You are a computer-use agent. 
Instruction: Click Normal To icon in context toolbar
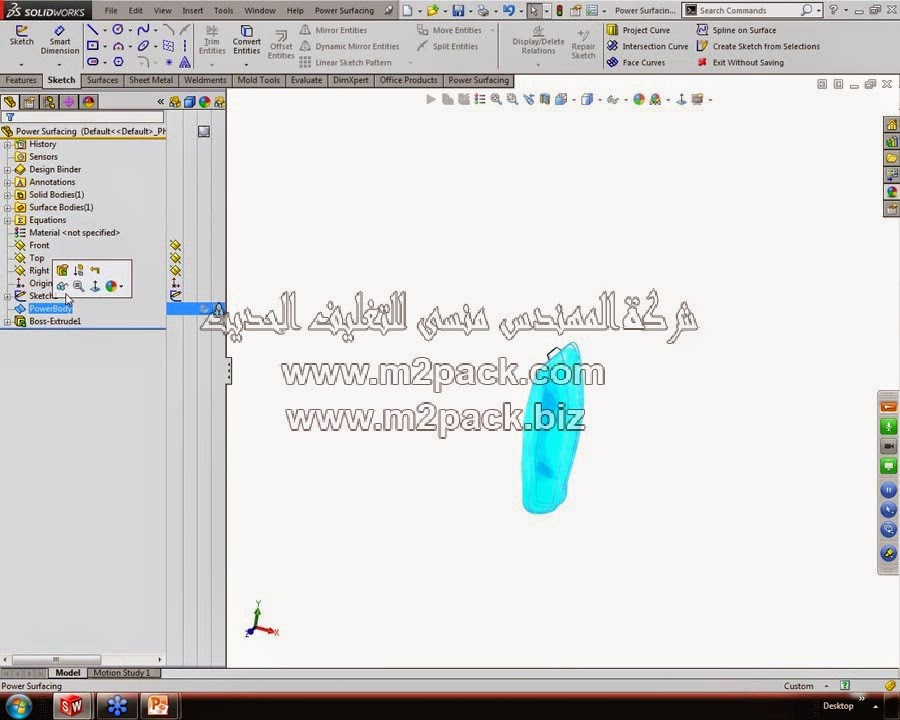coord(95,286)
